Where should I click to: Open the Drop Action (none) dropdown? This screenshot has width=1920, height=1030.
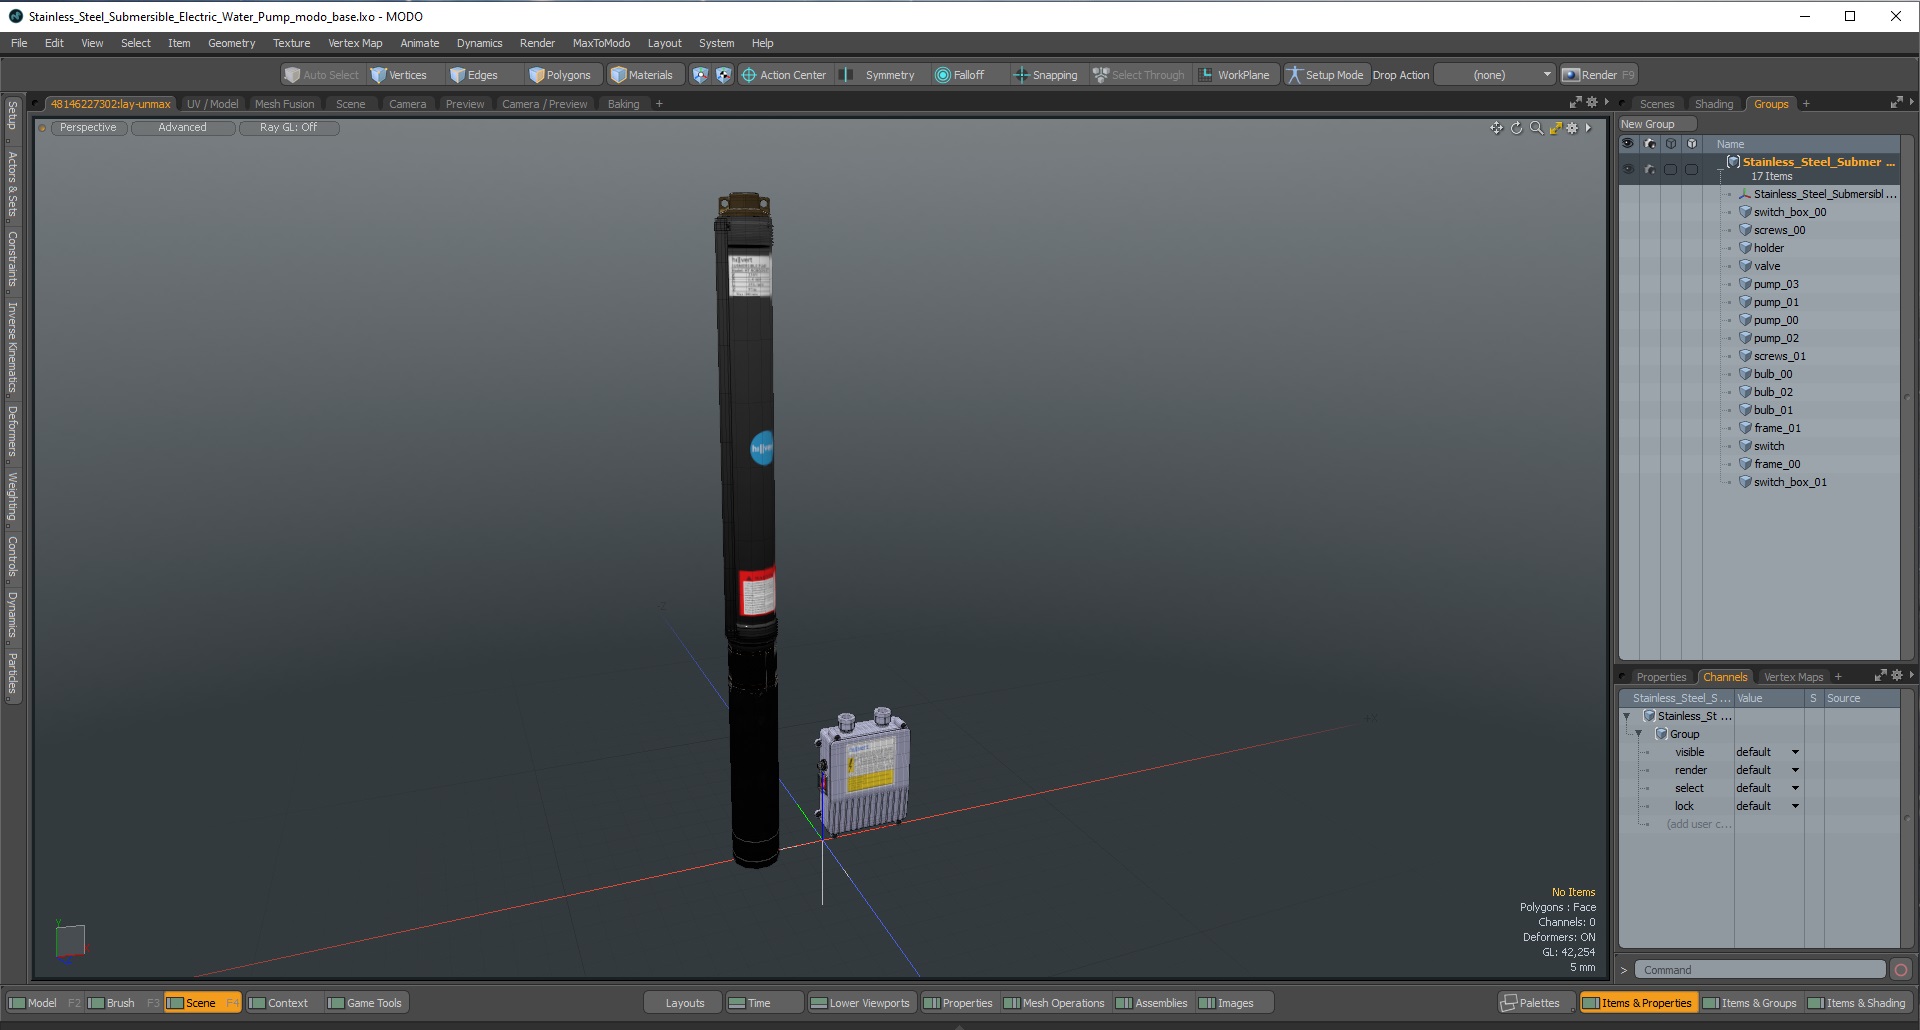1495,75
